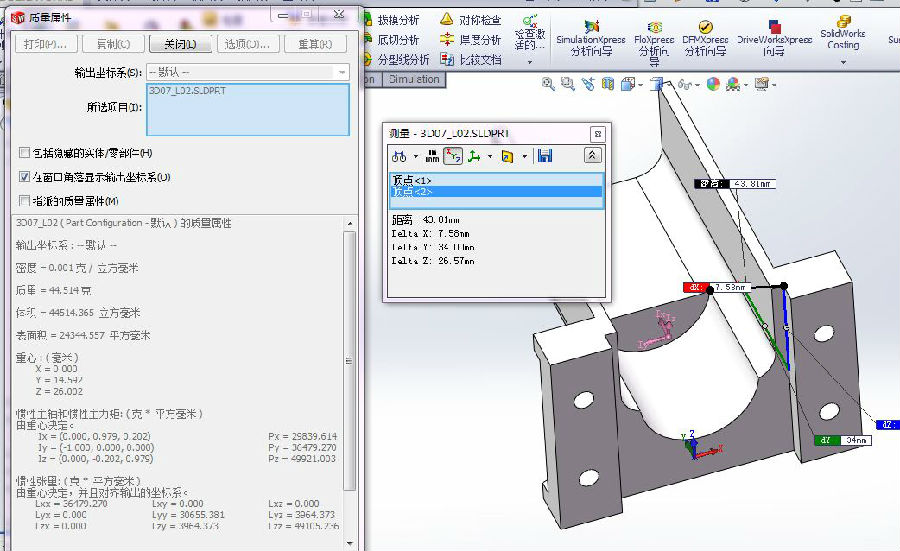Click the save icon in Measure dialog
900x551 pixels.
point(545,156)
